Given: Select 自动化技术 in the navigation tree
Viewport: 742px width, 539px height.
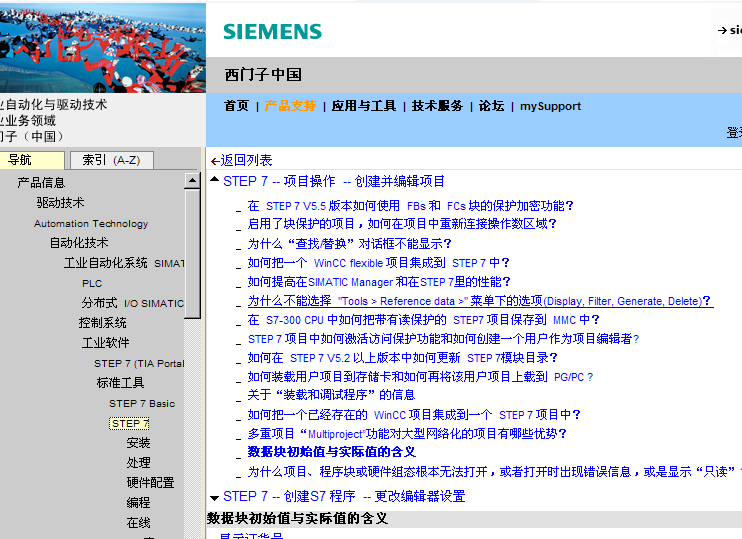Looking at the screenshot, I should 79,243.
